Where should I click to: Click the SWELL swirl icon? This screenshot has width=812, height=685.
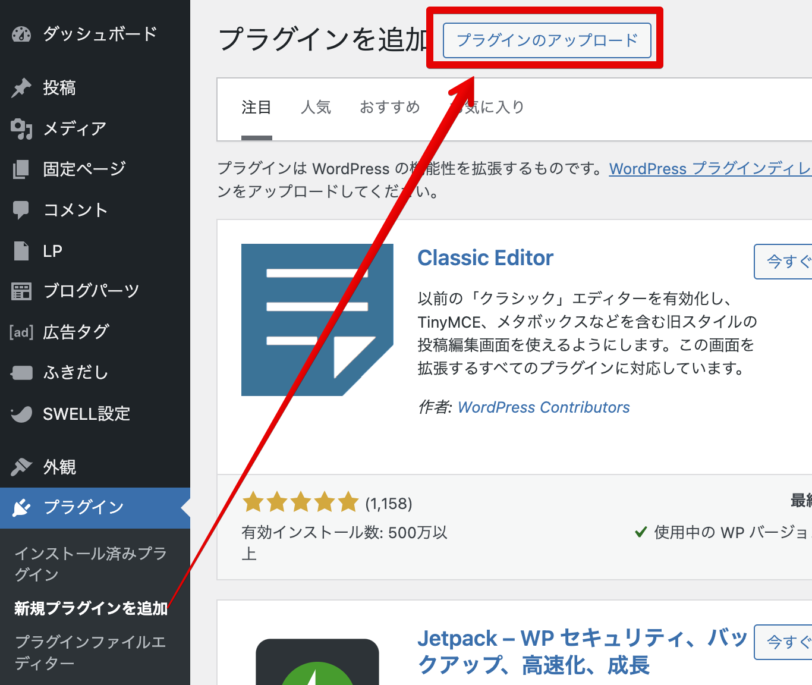(x=21, y=414)
